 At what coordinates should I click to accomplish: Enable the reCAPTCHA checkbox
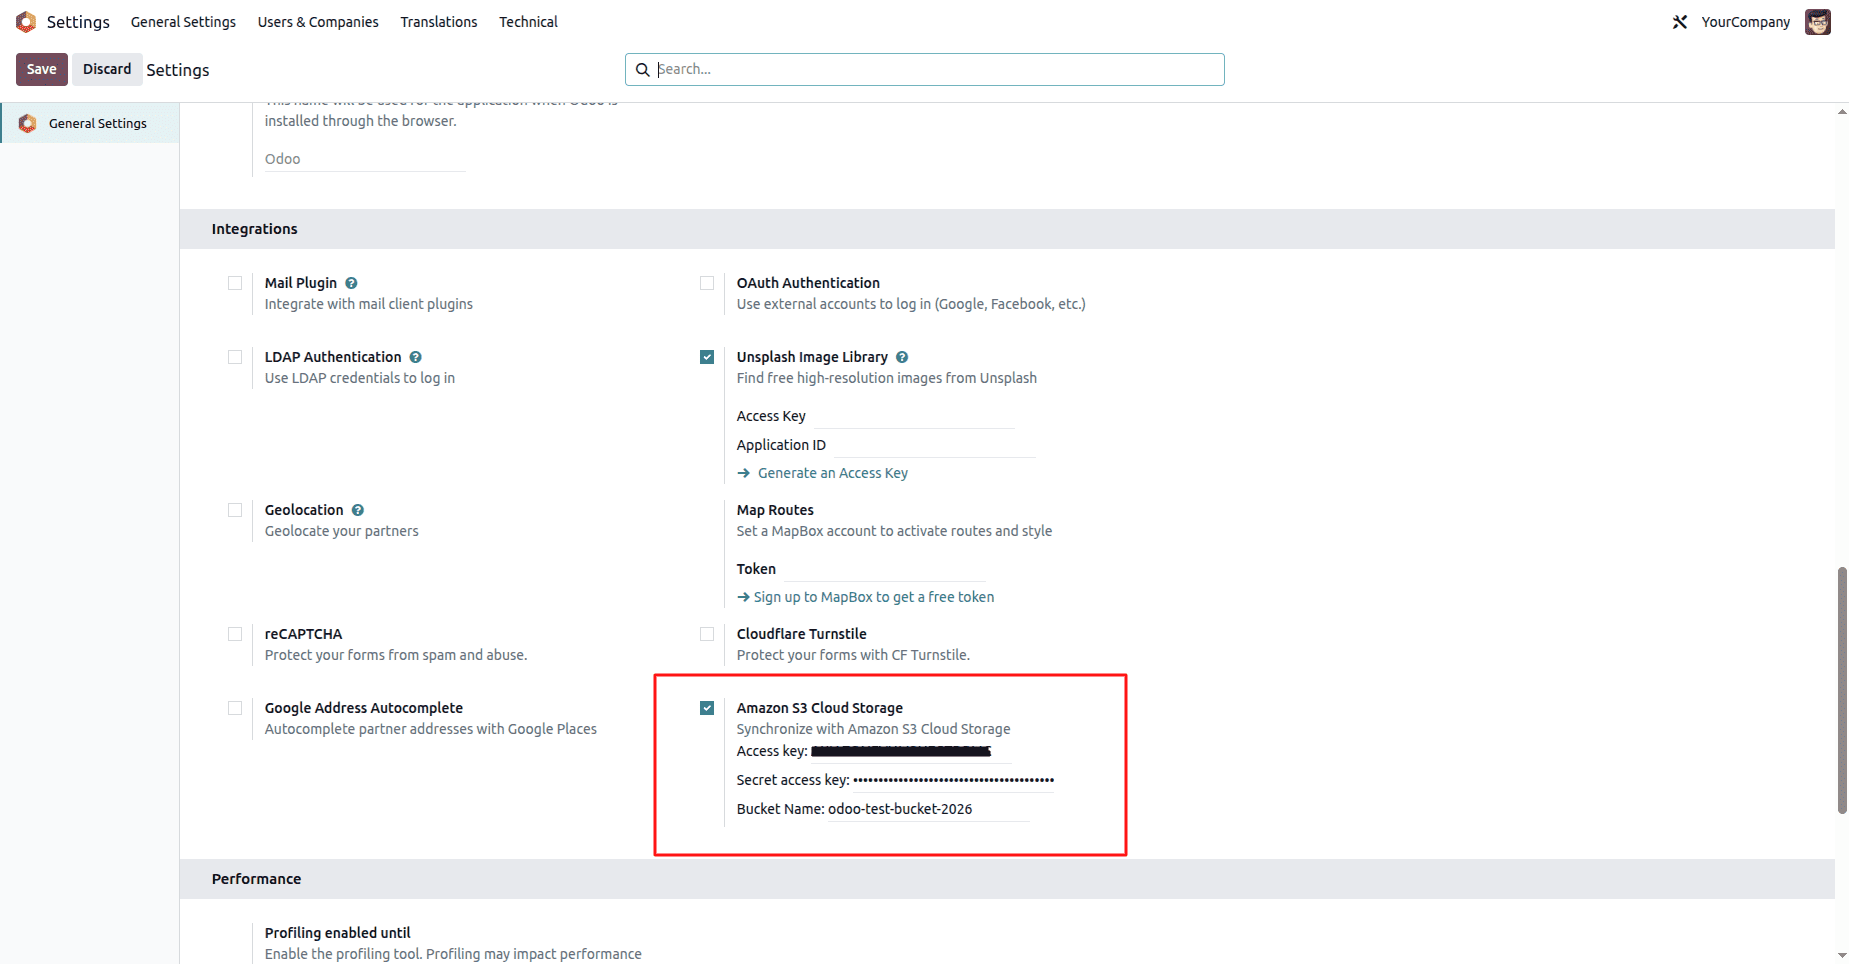pos(235,634)
